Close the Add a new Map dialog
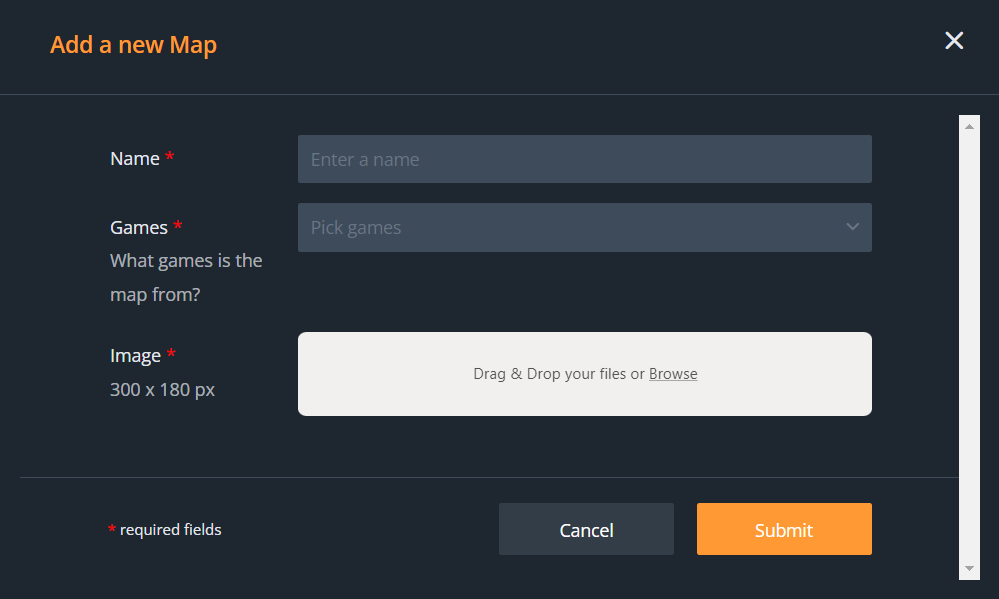This screenshot has height=599, width=999. point(954,40)
